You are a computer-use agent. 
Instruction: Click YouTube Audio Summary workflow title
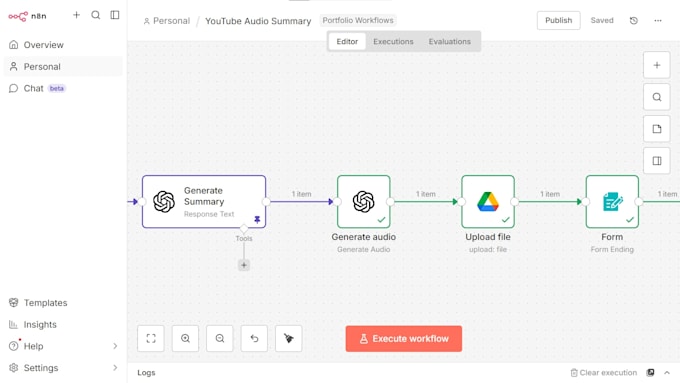pyautogui.click(x=258, y=21)
